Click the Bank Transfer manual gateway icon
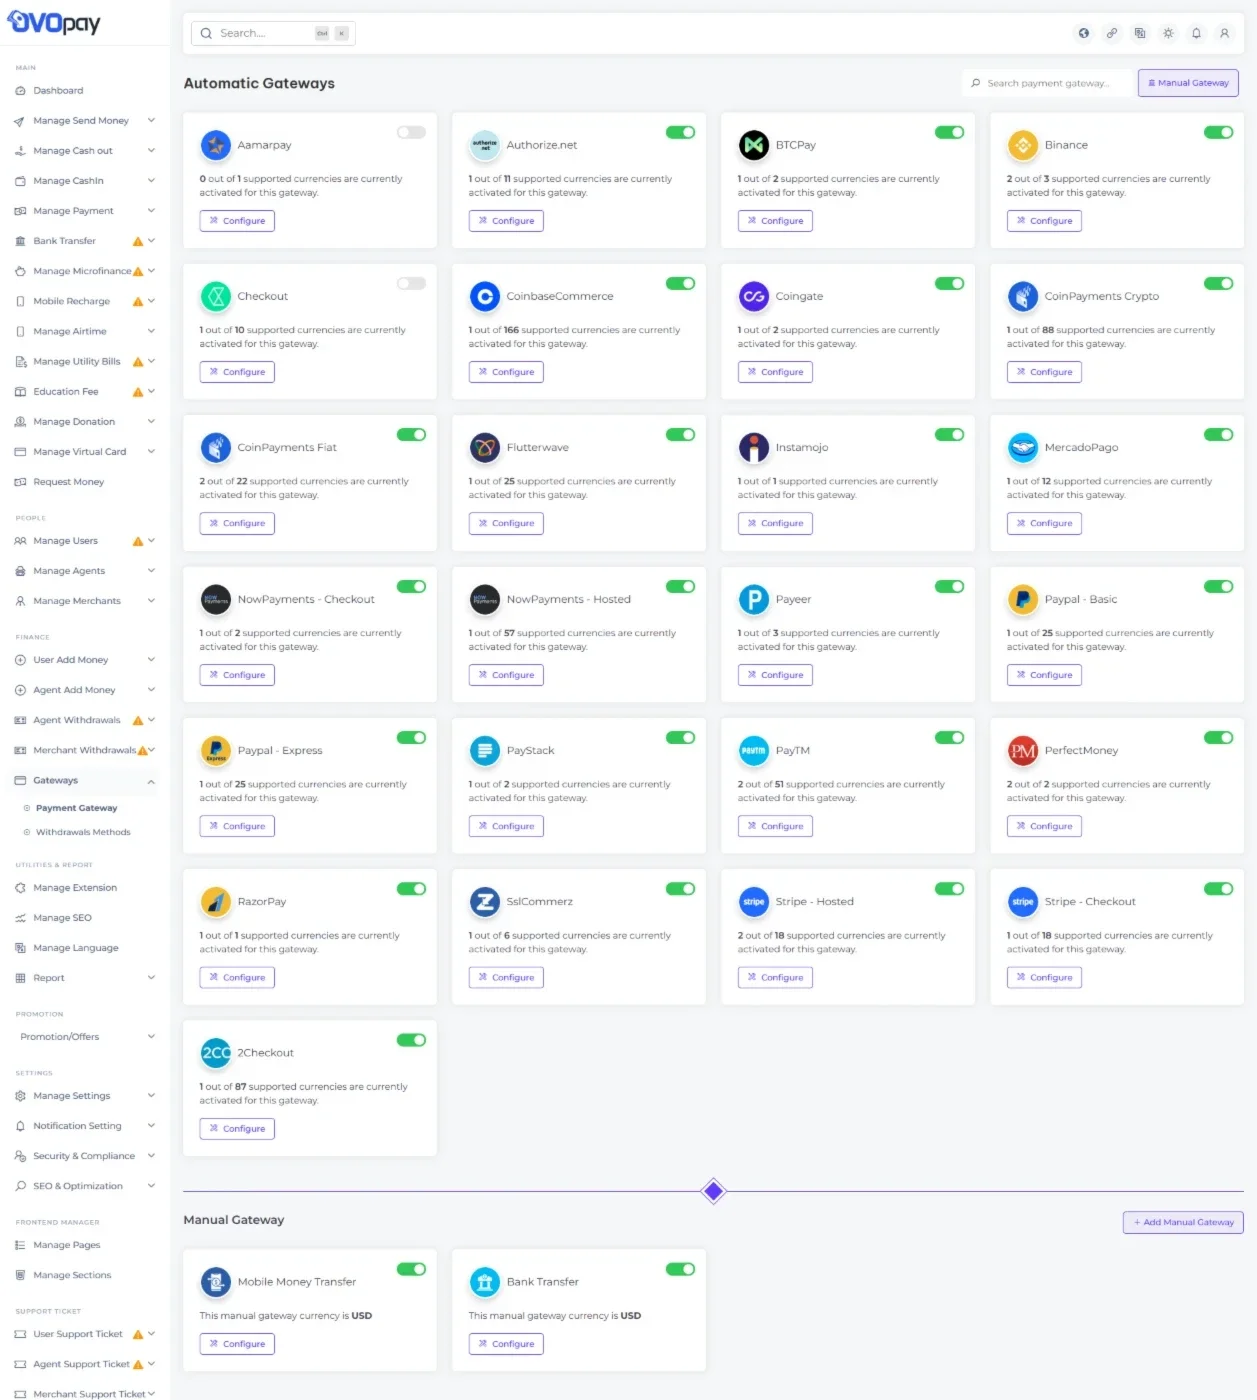This screenshot has width=1257, height=1400. click(x=485, y=1282)
